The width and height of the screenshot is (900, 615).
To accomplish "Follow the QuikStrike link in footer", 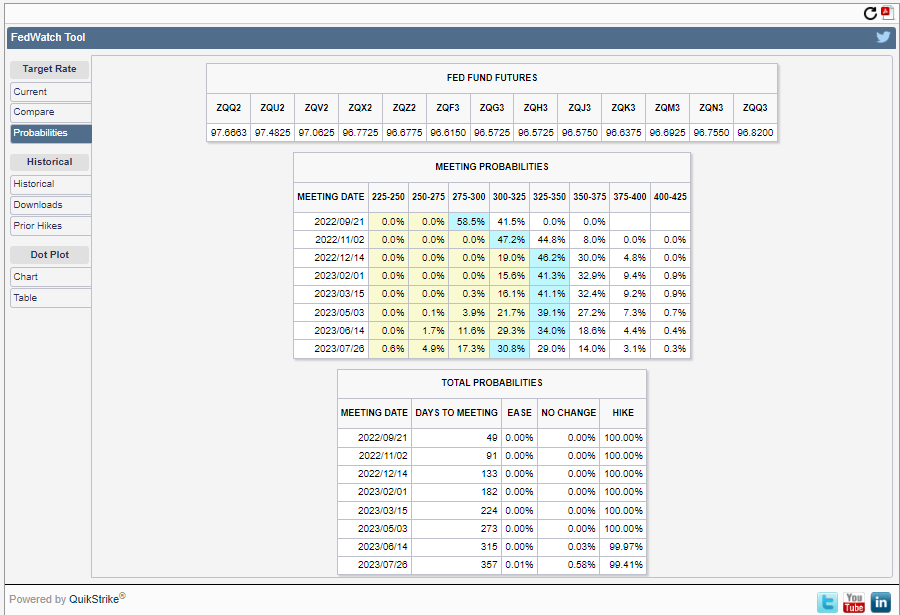I will point(94,599).
